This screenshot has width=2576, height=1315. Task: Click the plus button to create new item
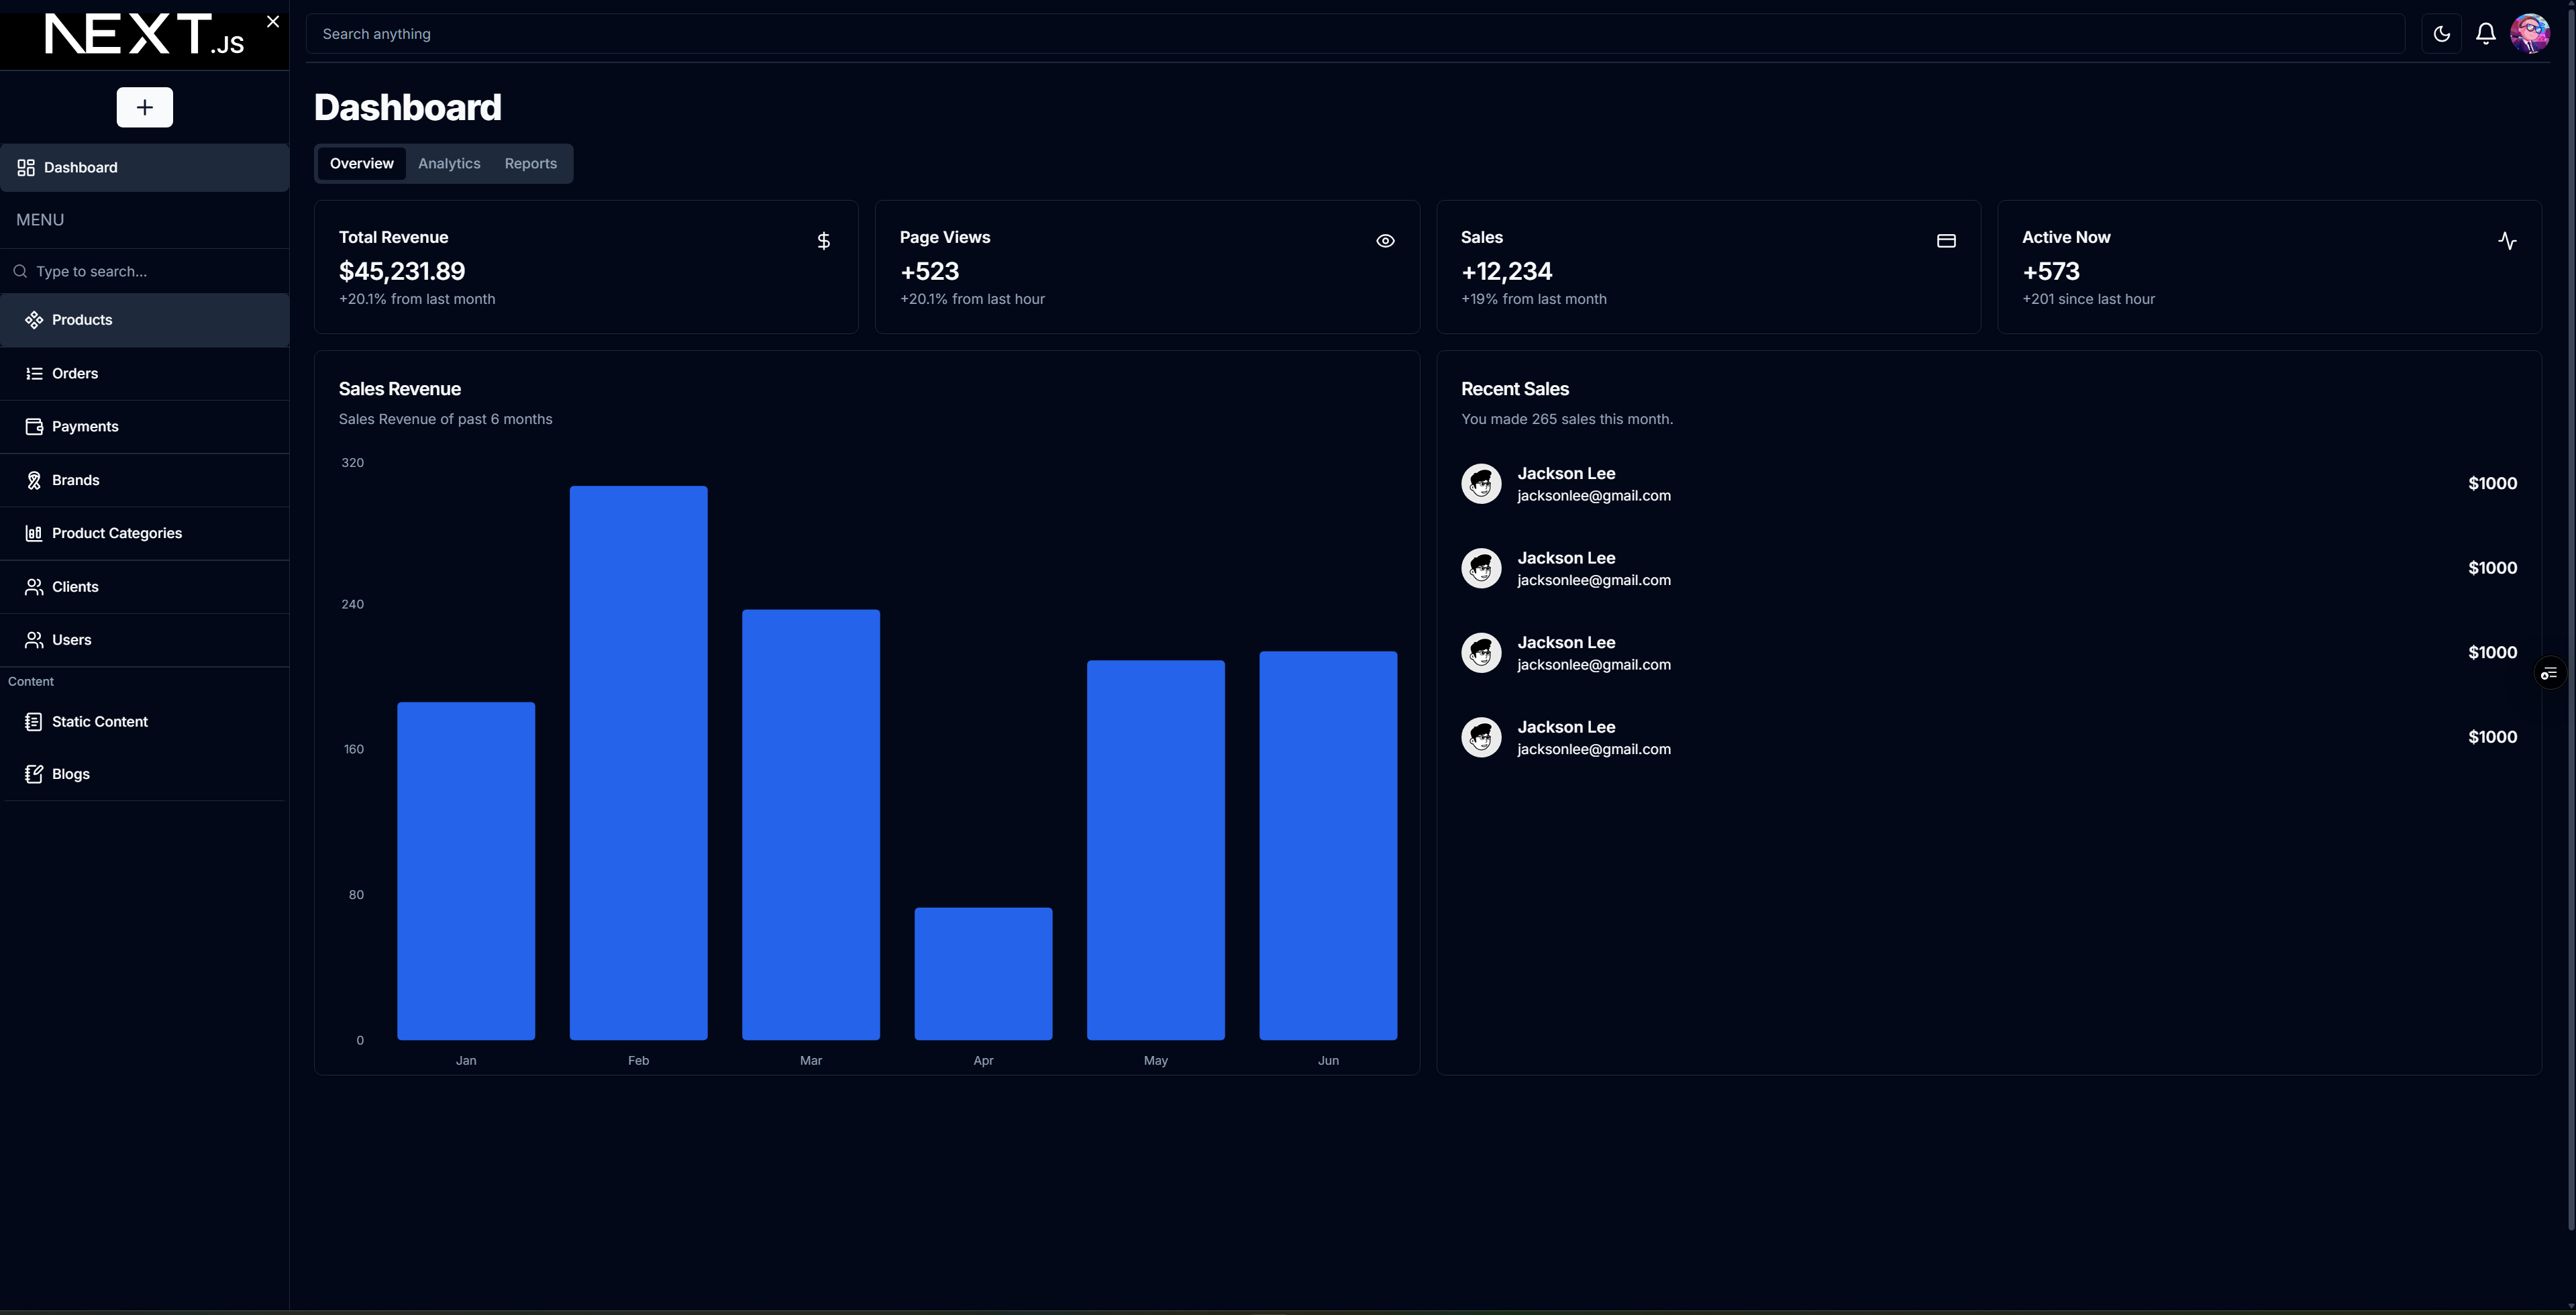(144, 107)
